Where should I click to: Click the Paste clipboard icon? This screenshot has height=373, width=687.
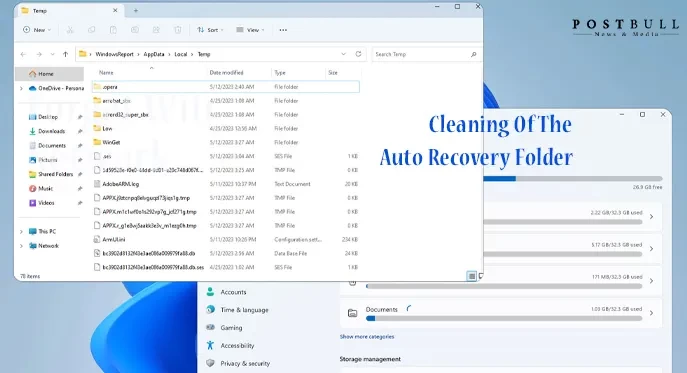click(113, 30)
